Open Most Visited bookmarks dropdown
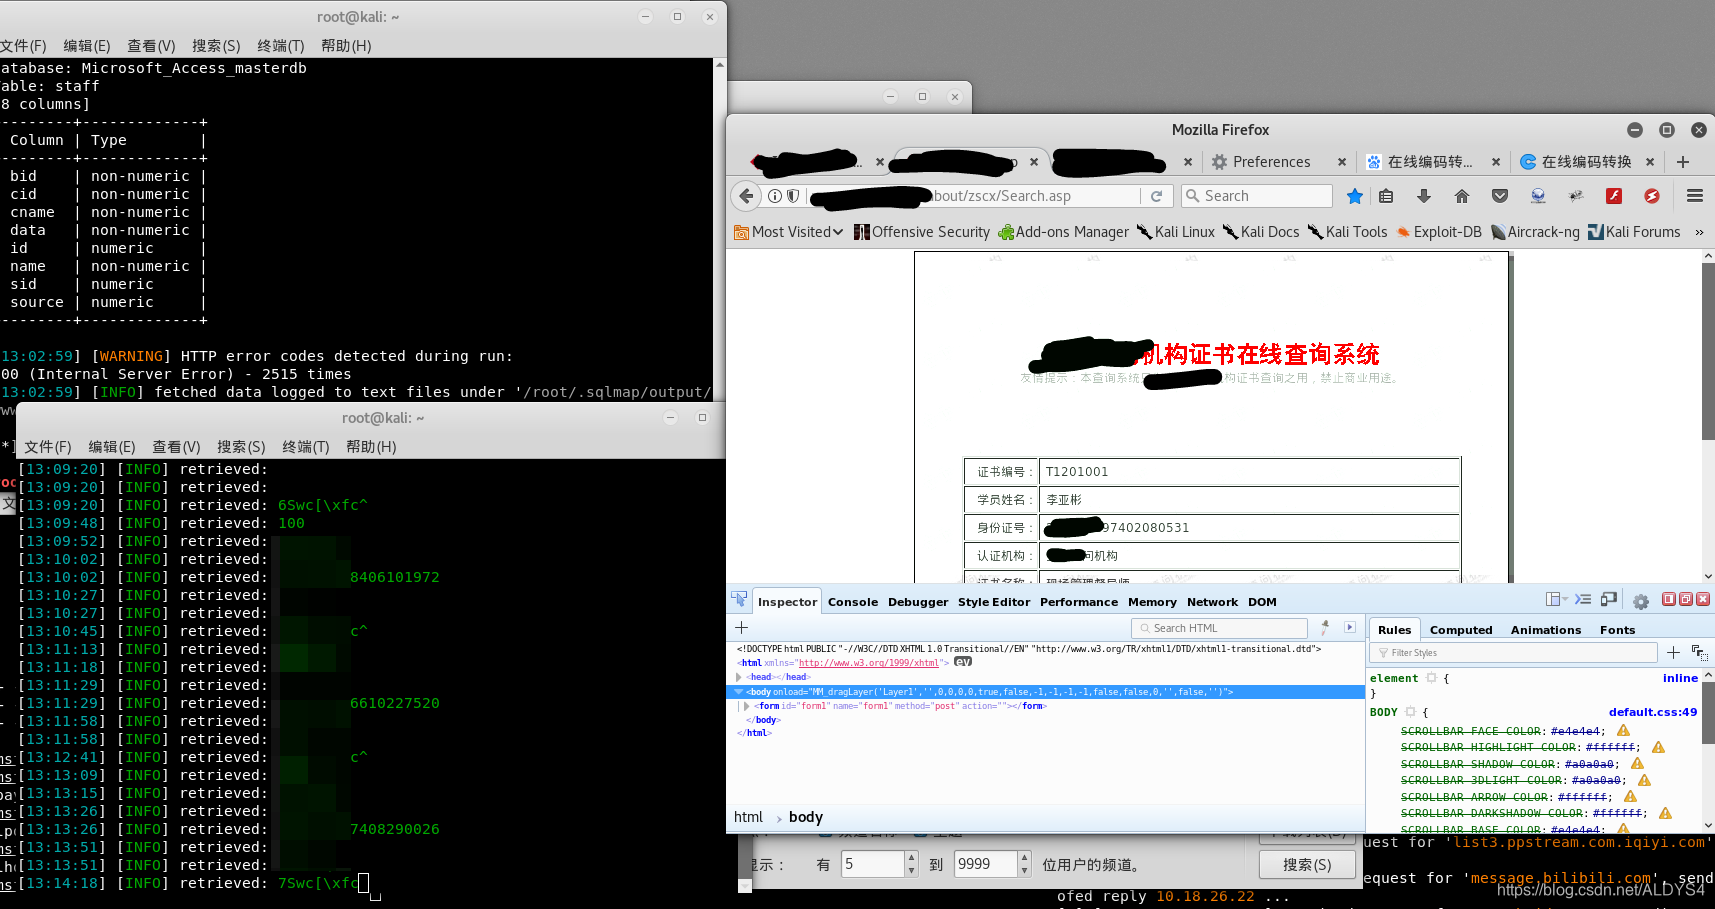The width and height of the screenshot is (1715, 909). [x=789, y=232]
